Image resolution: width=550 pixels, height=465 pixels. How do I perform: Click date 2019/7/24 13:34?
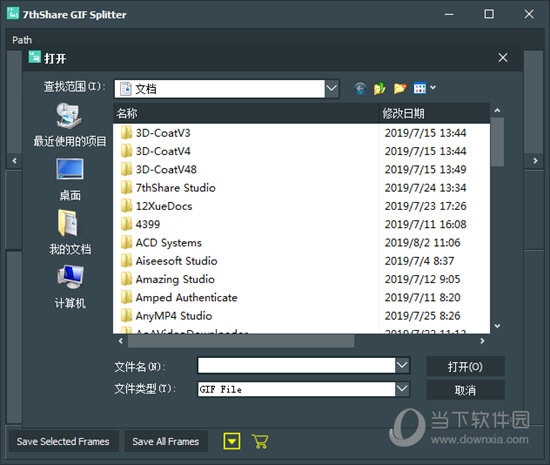click(x=425, y=188)
